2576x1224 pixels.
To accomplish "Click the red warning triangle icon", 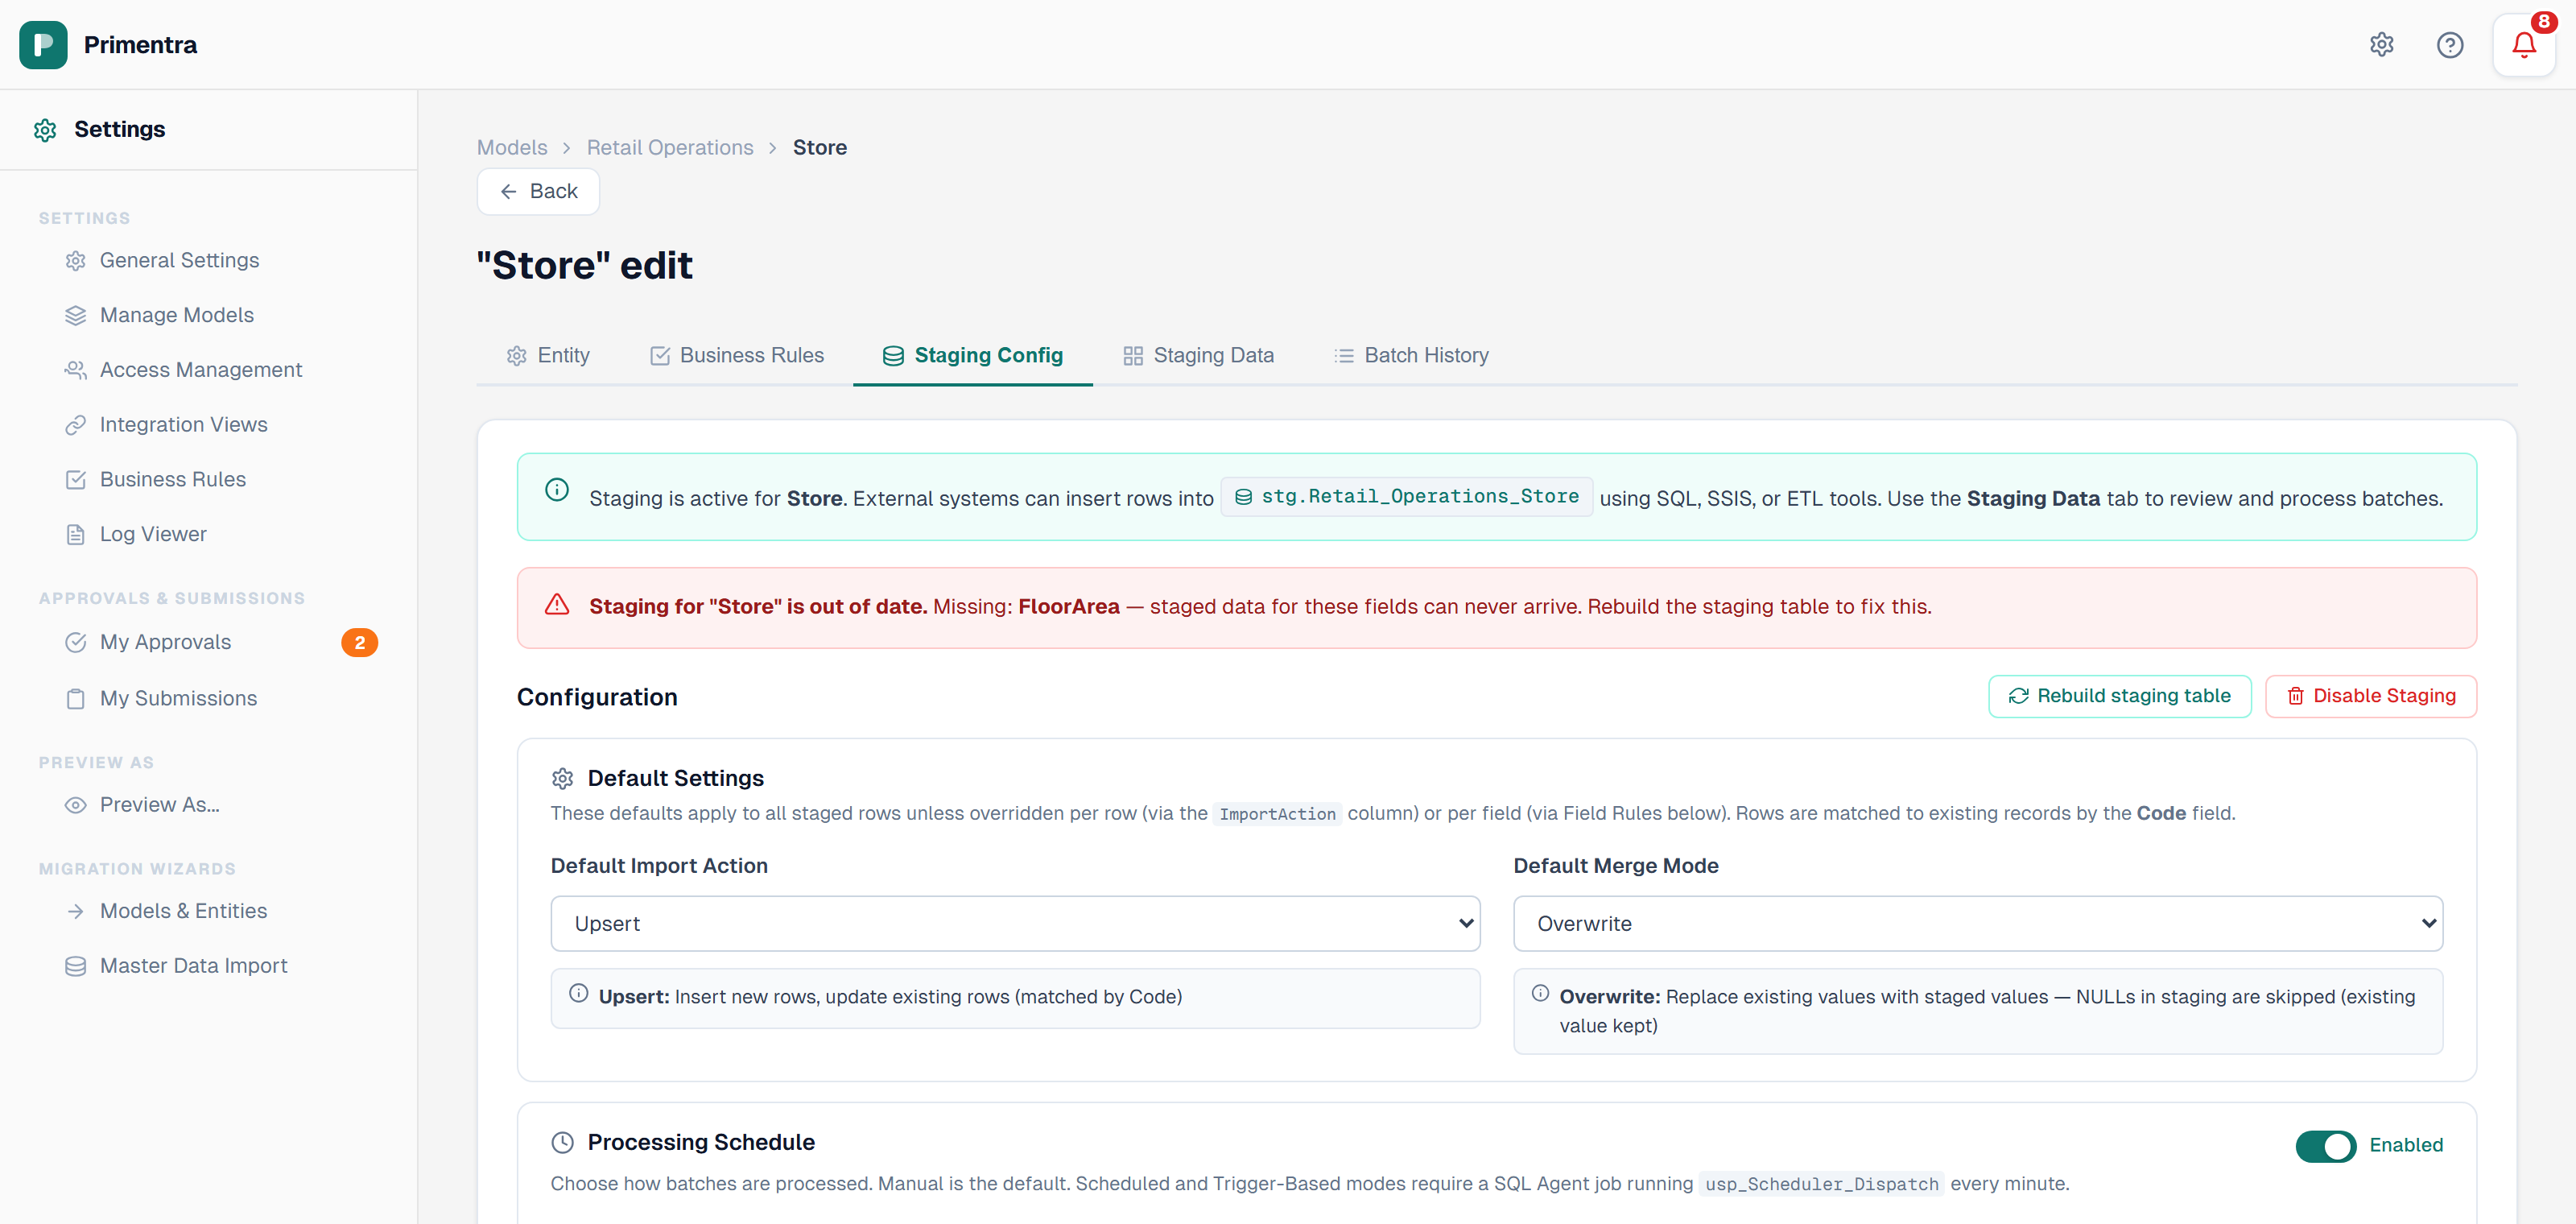I will click(557, 605).
